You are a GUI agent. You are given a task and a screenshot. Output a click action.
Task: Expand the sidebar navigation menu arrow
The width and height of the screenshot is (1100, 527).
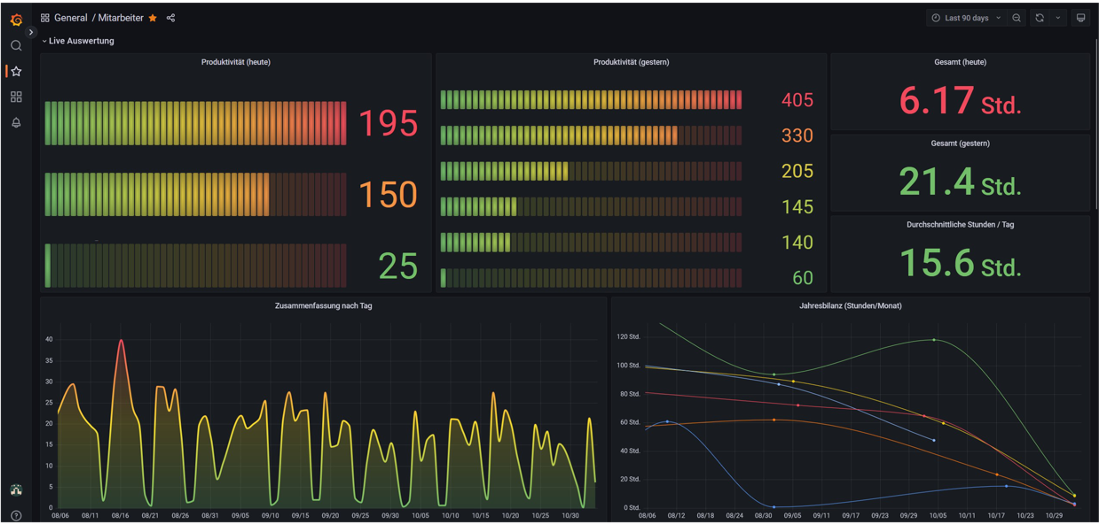tap(31, 32)
